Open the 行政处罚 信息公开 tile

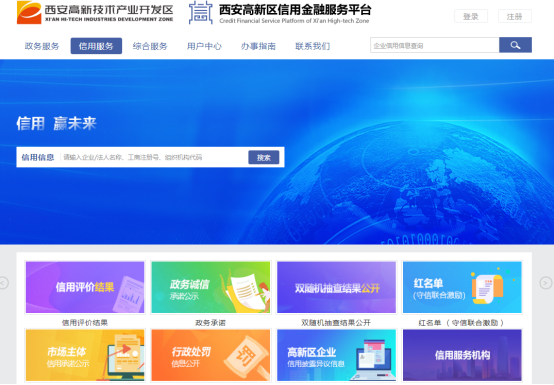[x=211, y=355]
